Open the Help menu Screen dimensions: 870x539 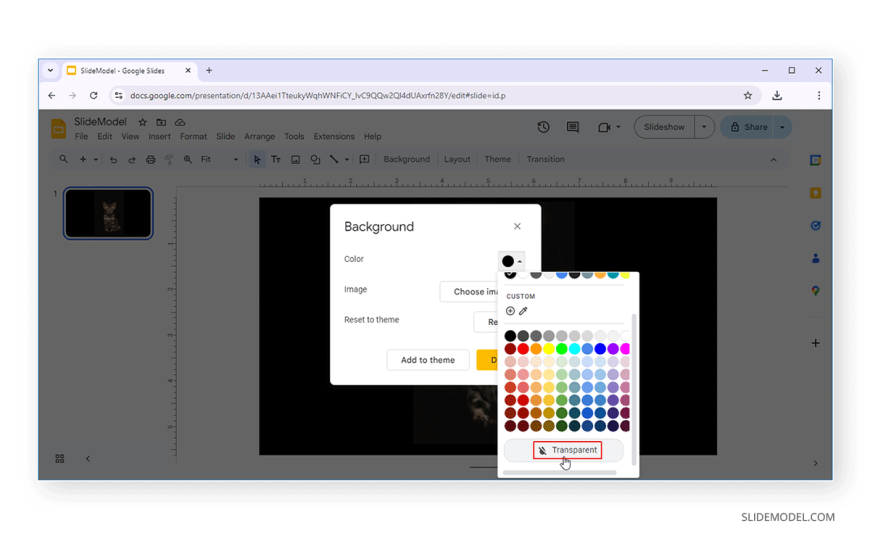pyautogui.click(x=372, y=136)
